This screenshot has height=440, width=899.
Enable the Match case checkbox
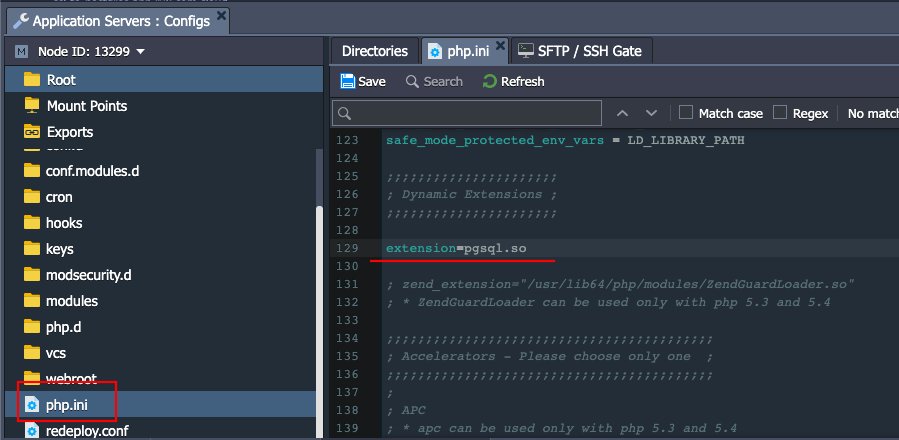point(686,112)
